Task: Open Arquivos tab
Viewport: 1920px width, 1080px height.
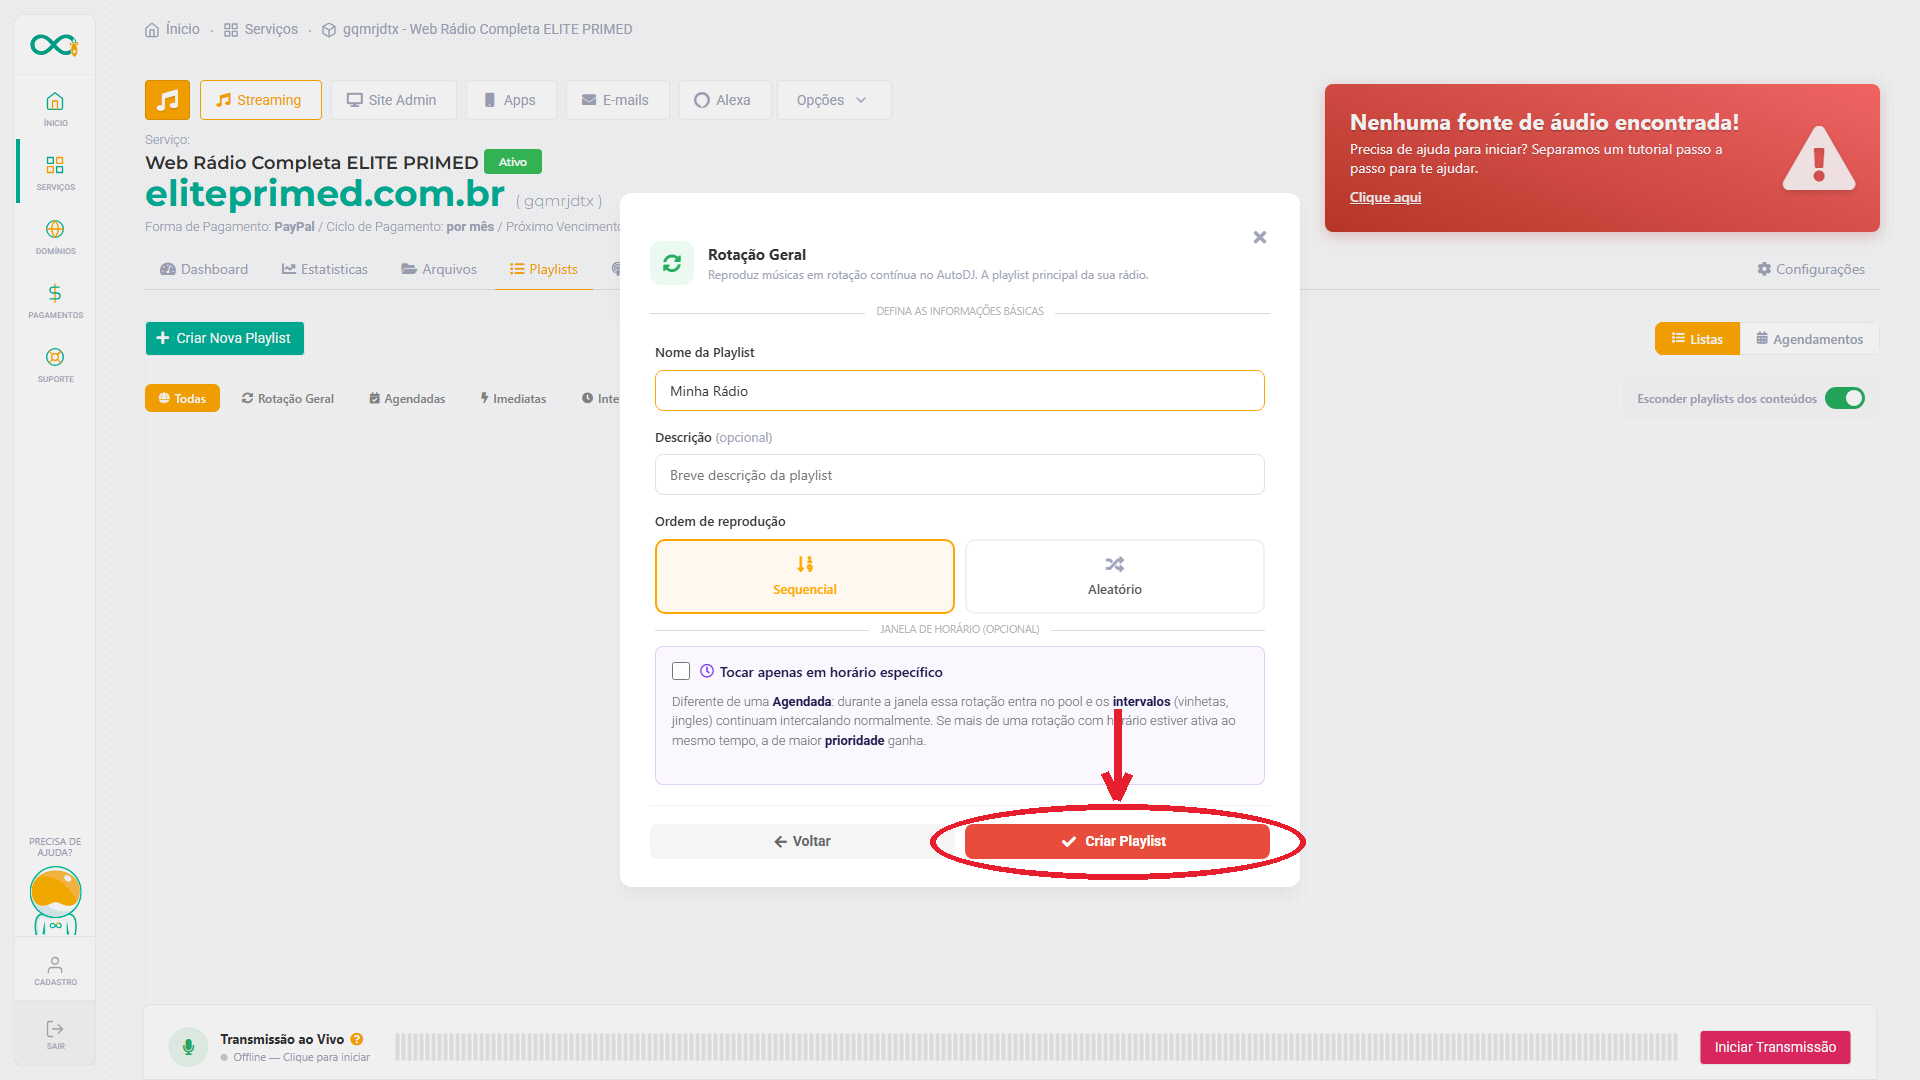Action: pyautogui.click(x=439, y=269)
